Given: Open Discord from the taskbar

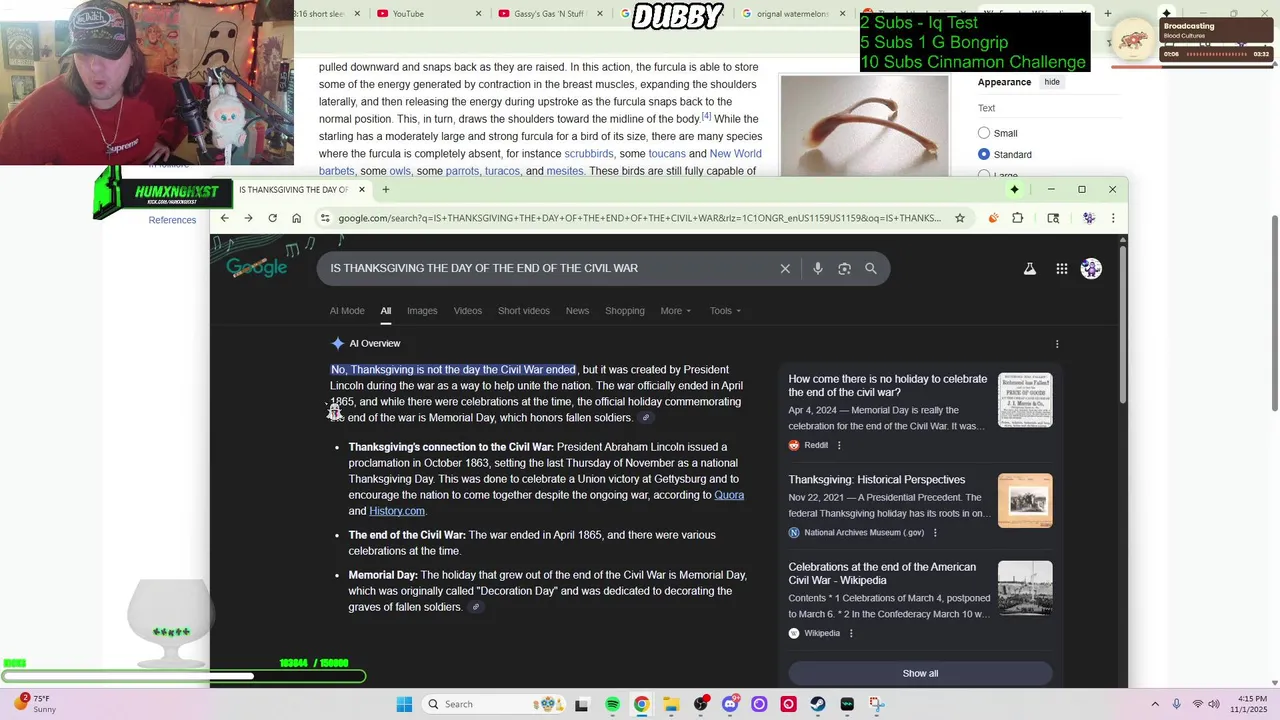Looking at the screenshot, I should click(x=730, y=704).
